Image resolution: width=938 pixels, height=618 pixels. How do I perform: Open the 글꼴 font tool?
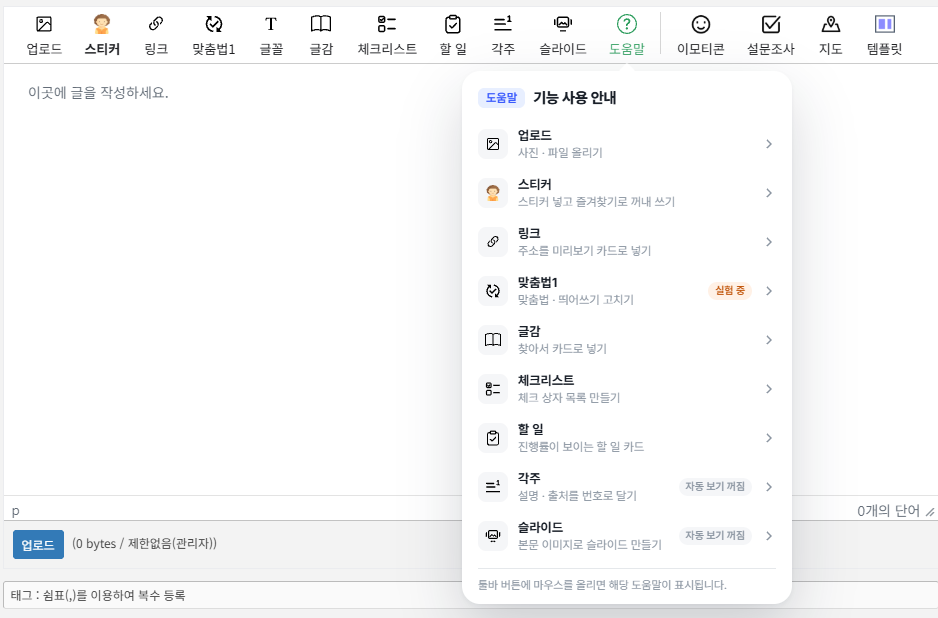click(x=271, y=35)
